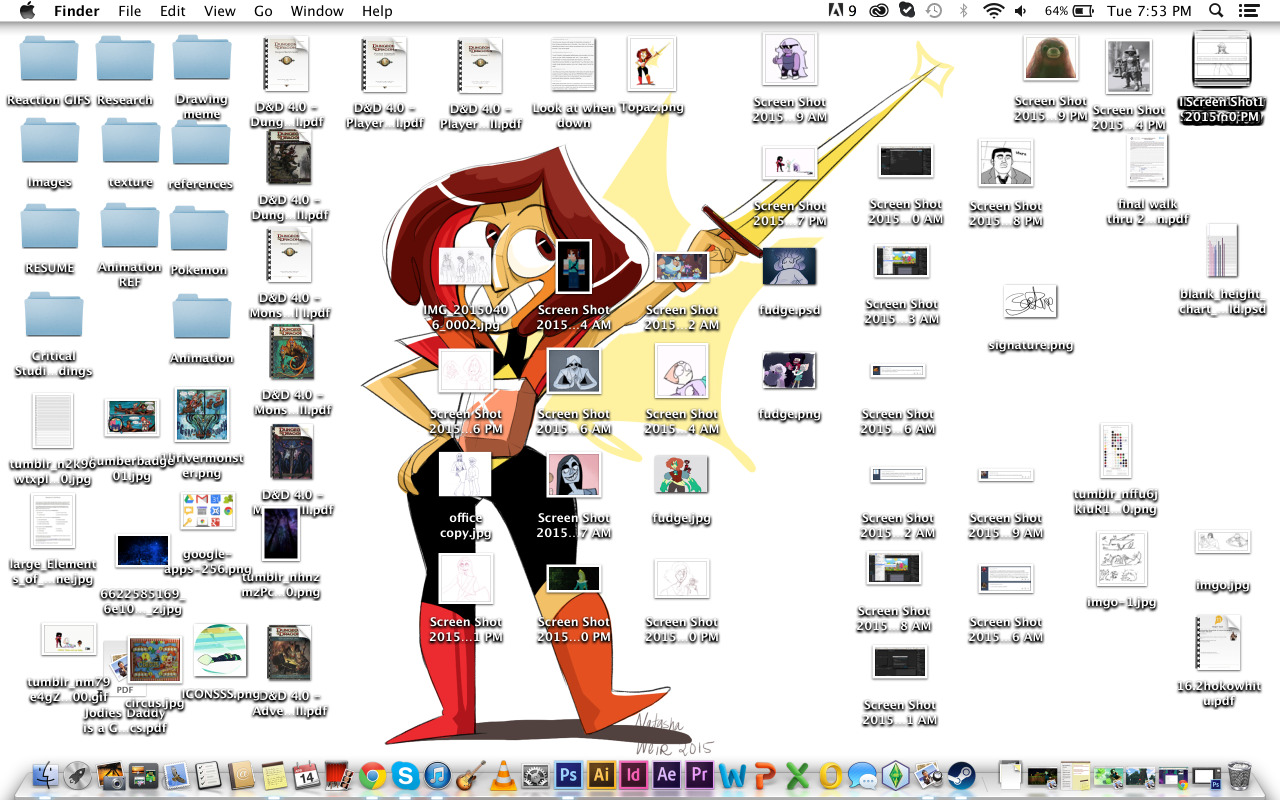The height and width of the screenshot is (800, 1280).
Task: Click the clock showing Tue 7:53 PM
Action: pos(1150,11)
